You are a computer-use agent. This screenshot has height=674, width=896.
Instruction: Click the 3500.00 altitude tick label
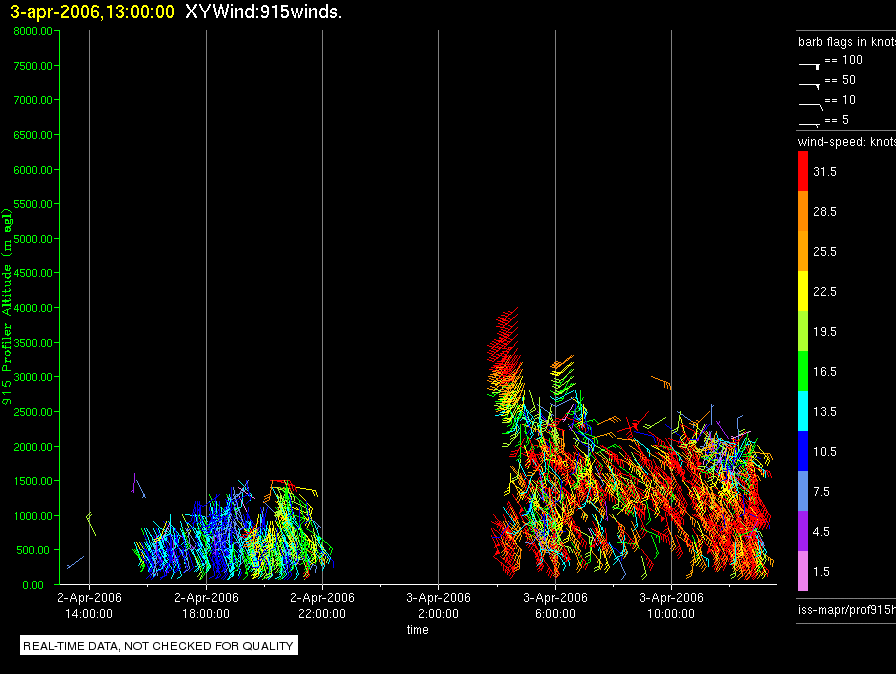pyautogui.click(x=33, y=343)
